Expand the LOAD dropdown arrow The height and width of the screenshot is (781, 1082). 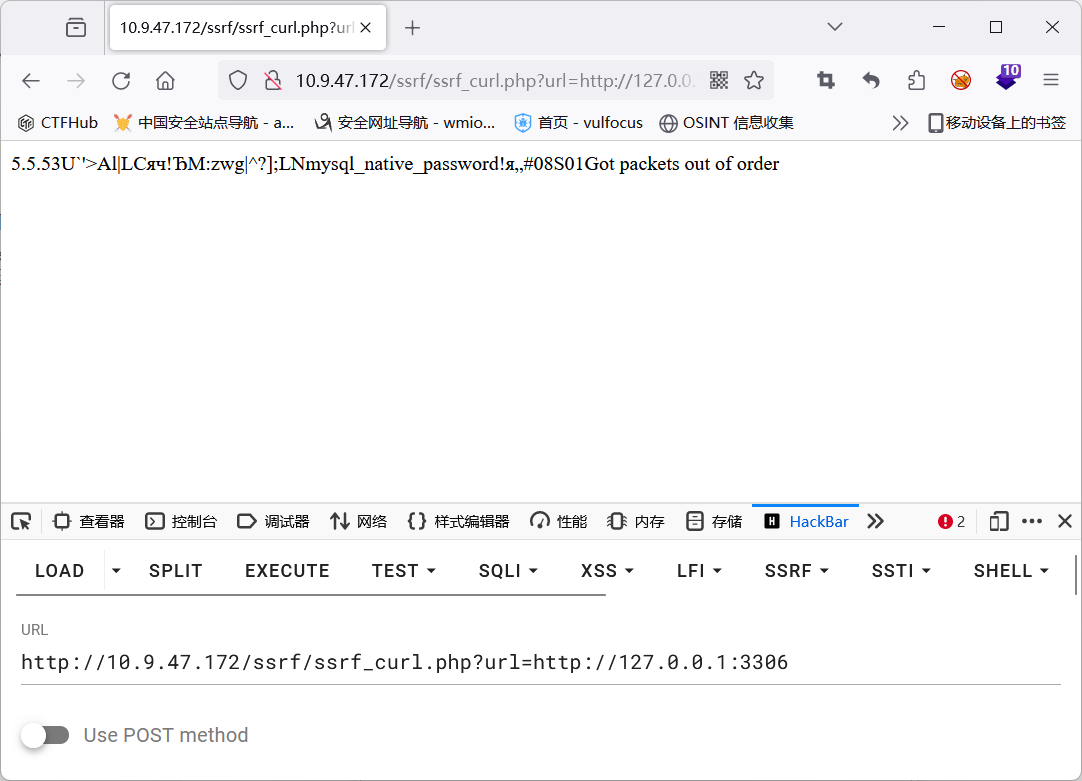pyautogui.click(x=116, y=571)
